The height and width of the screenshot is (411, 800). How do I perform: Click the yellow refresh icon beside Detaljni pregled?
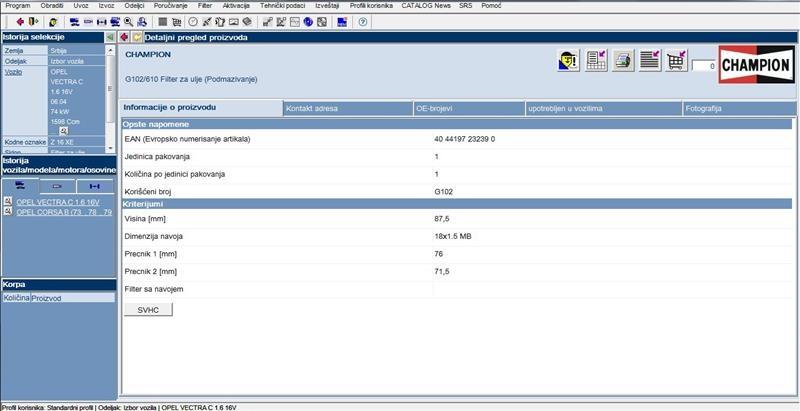[137, 37]
